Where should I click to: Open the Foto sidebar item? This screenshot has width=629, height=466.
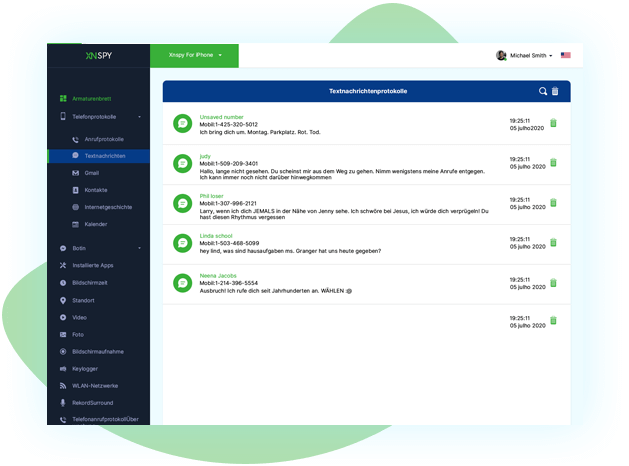[78, 334]
